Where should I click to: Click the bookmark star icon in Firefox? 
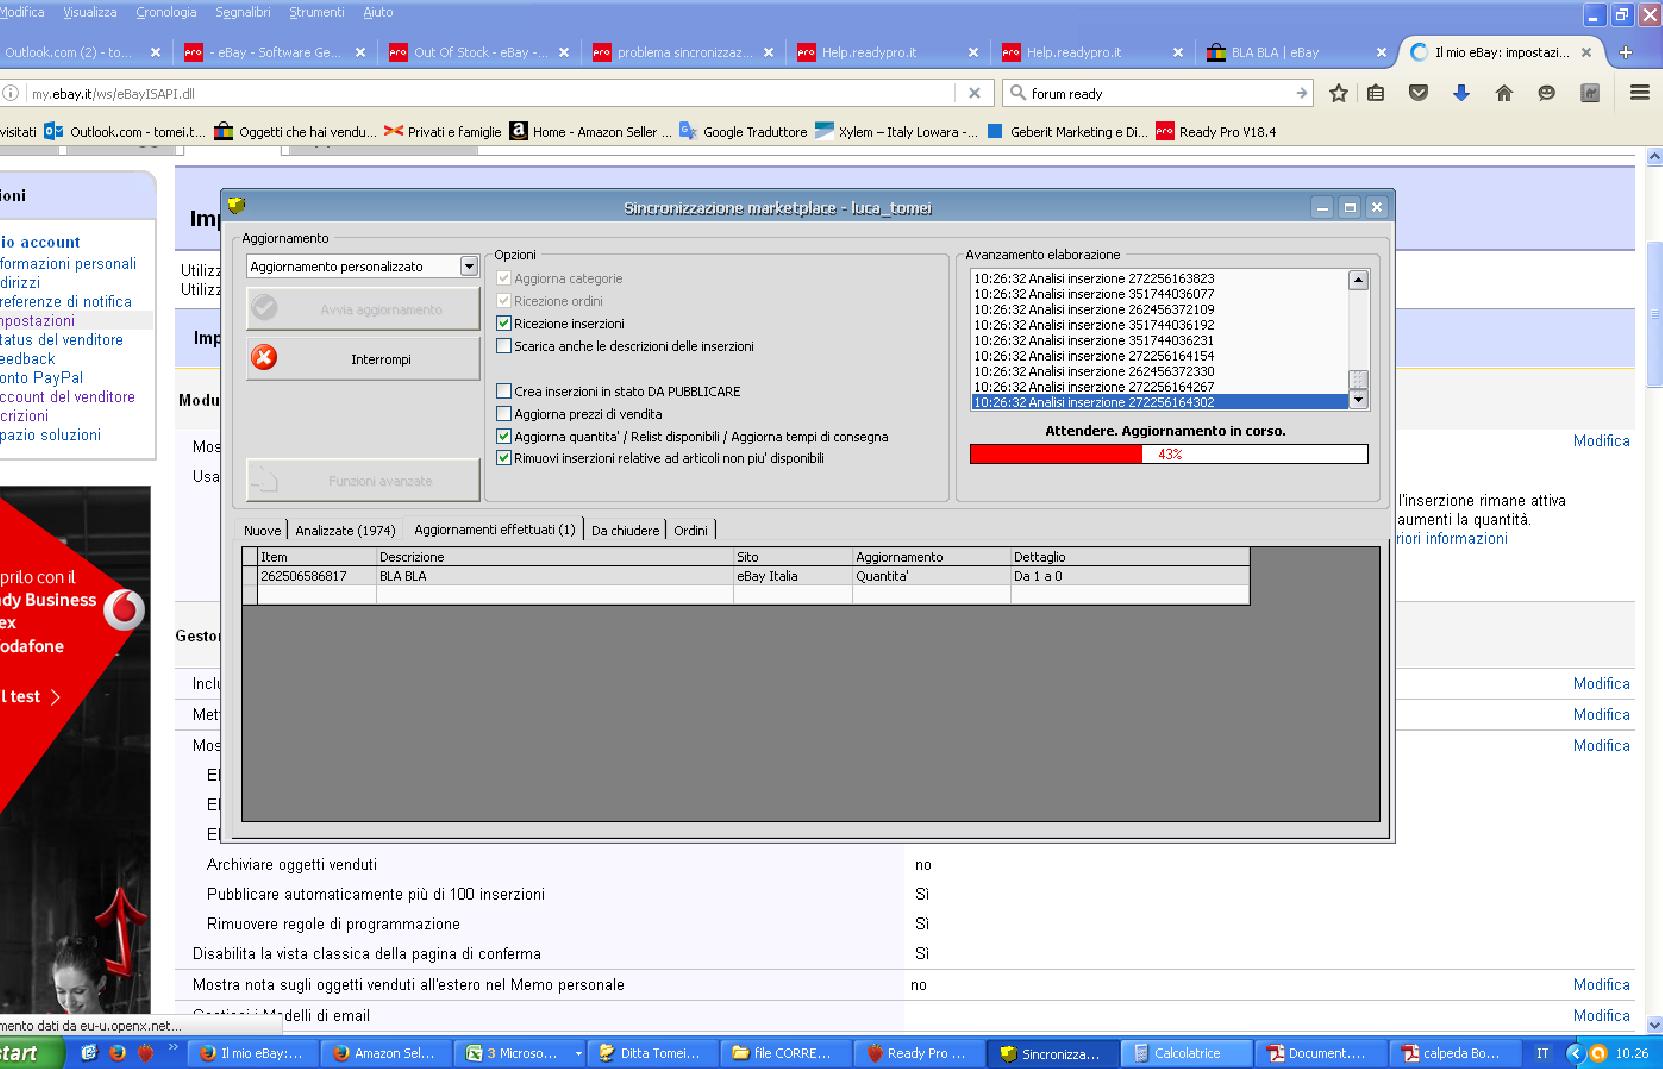point(1339,93)
